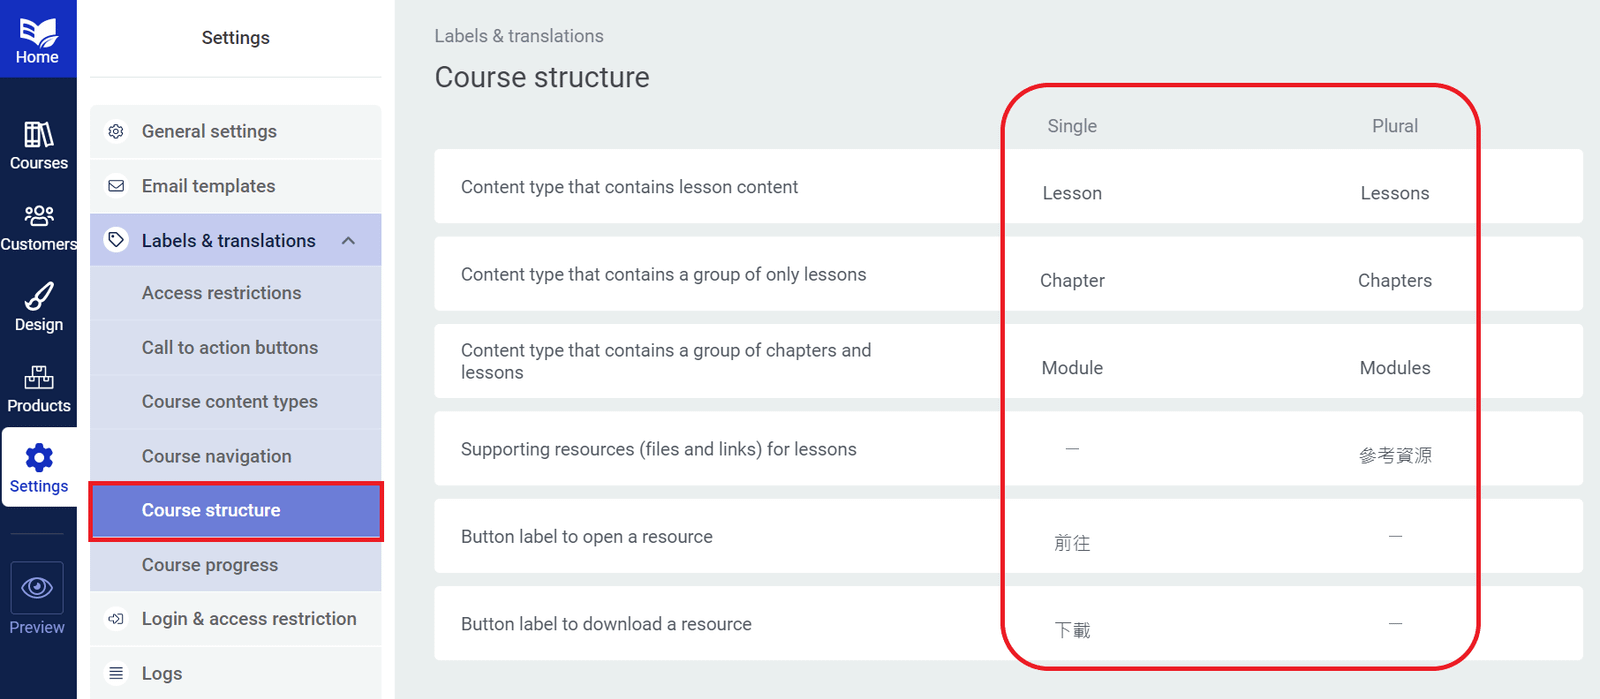Edit the singular label 'Module'

[x=1072, y=368]
